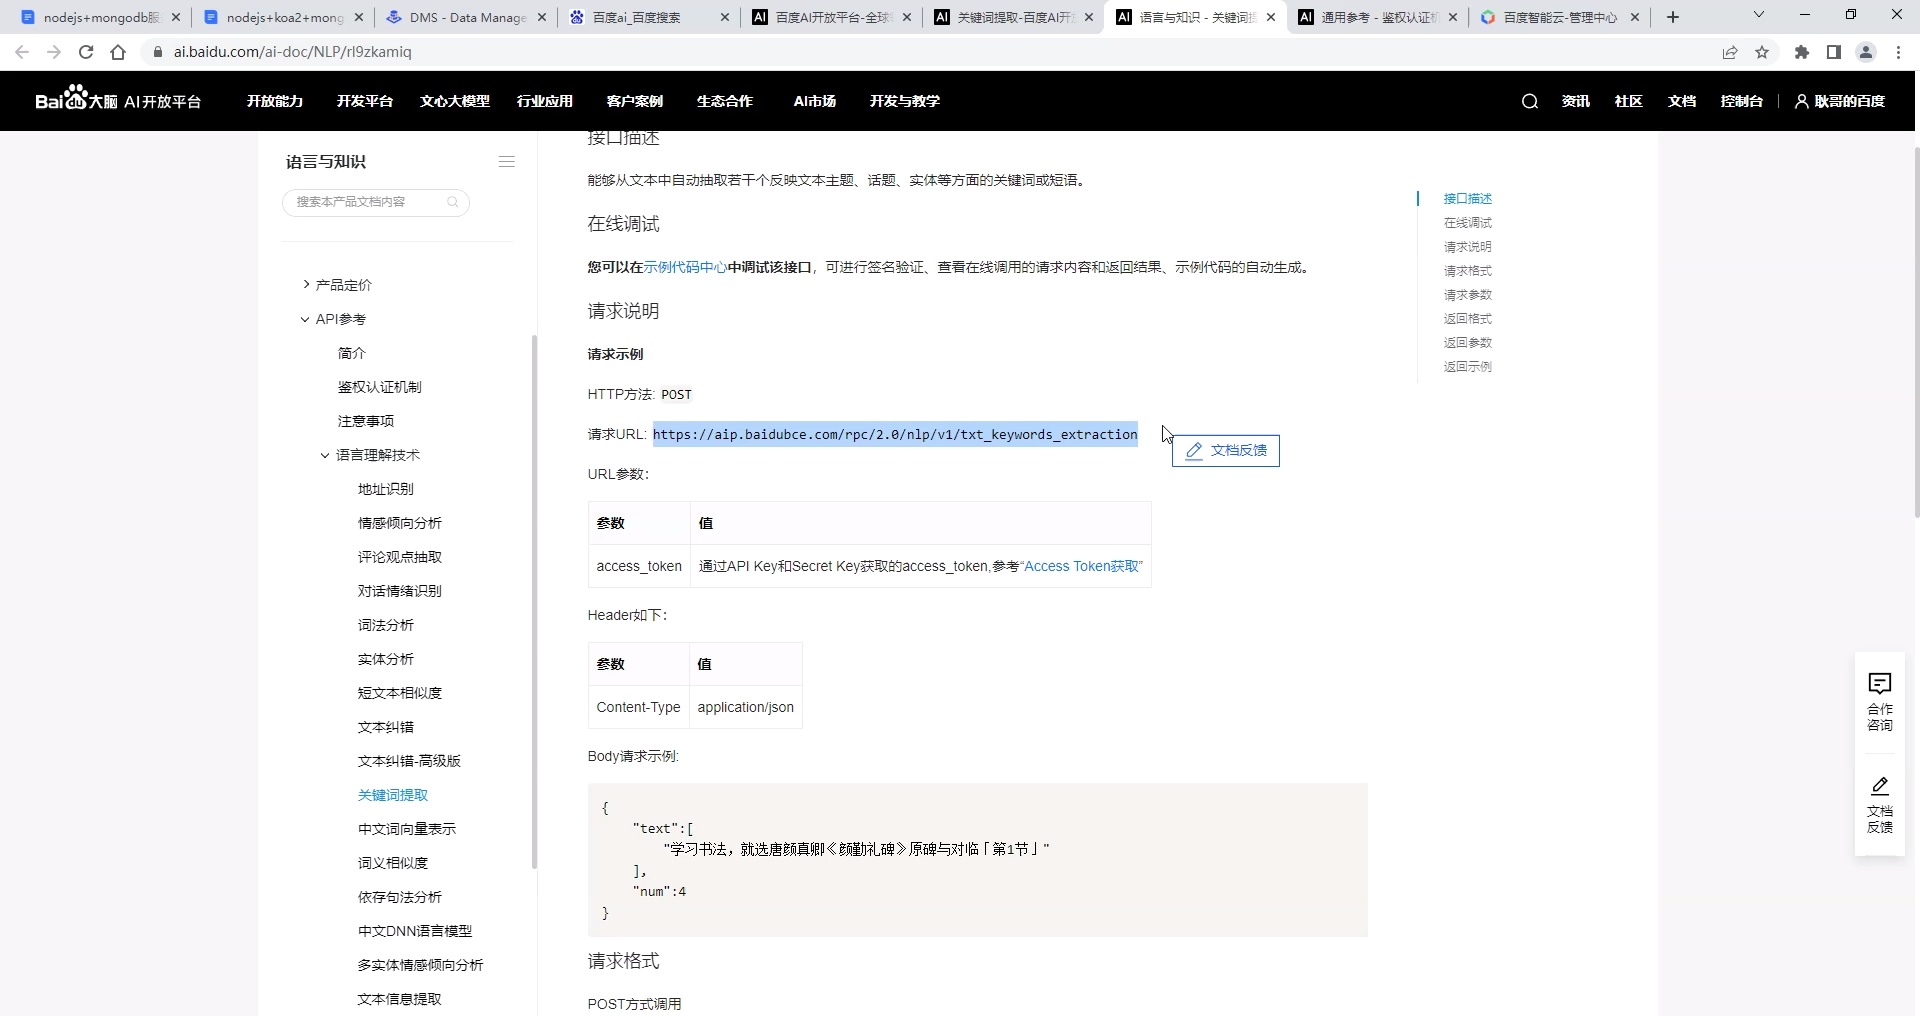Open the 文档 navigation menu item

pos(1682,101)
